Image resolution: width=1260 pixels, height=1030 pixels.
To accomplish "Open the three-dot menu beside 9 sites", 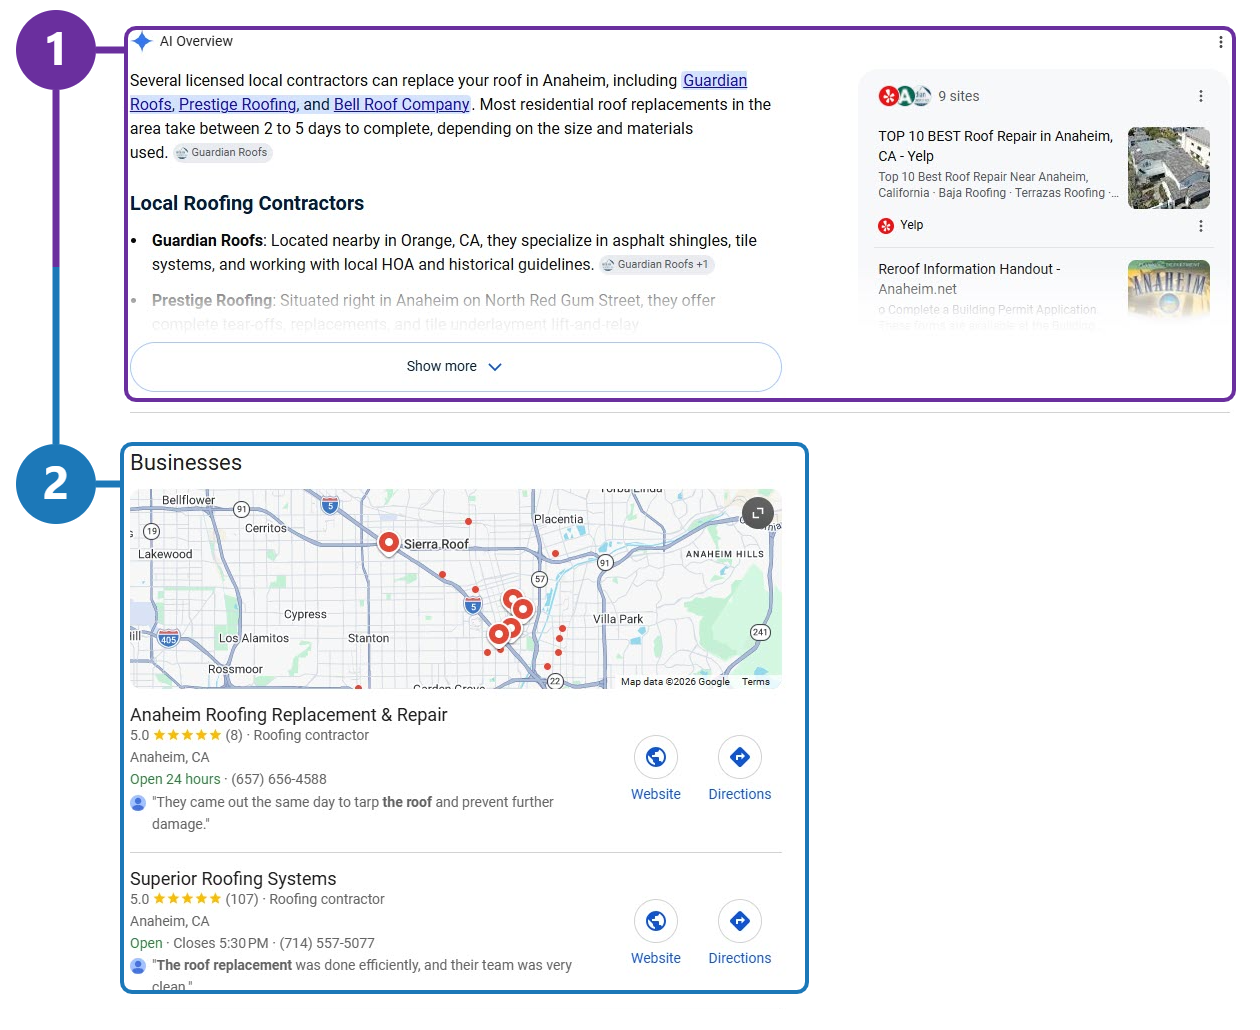I will pyautogui.click(x=1200, y=96).
